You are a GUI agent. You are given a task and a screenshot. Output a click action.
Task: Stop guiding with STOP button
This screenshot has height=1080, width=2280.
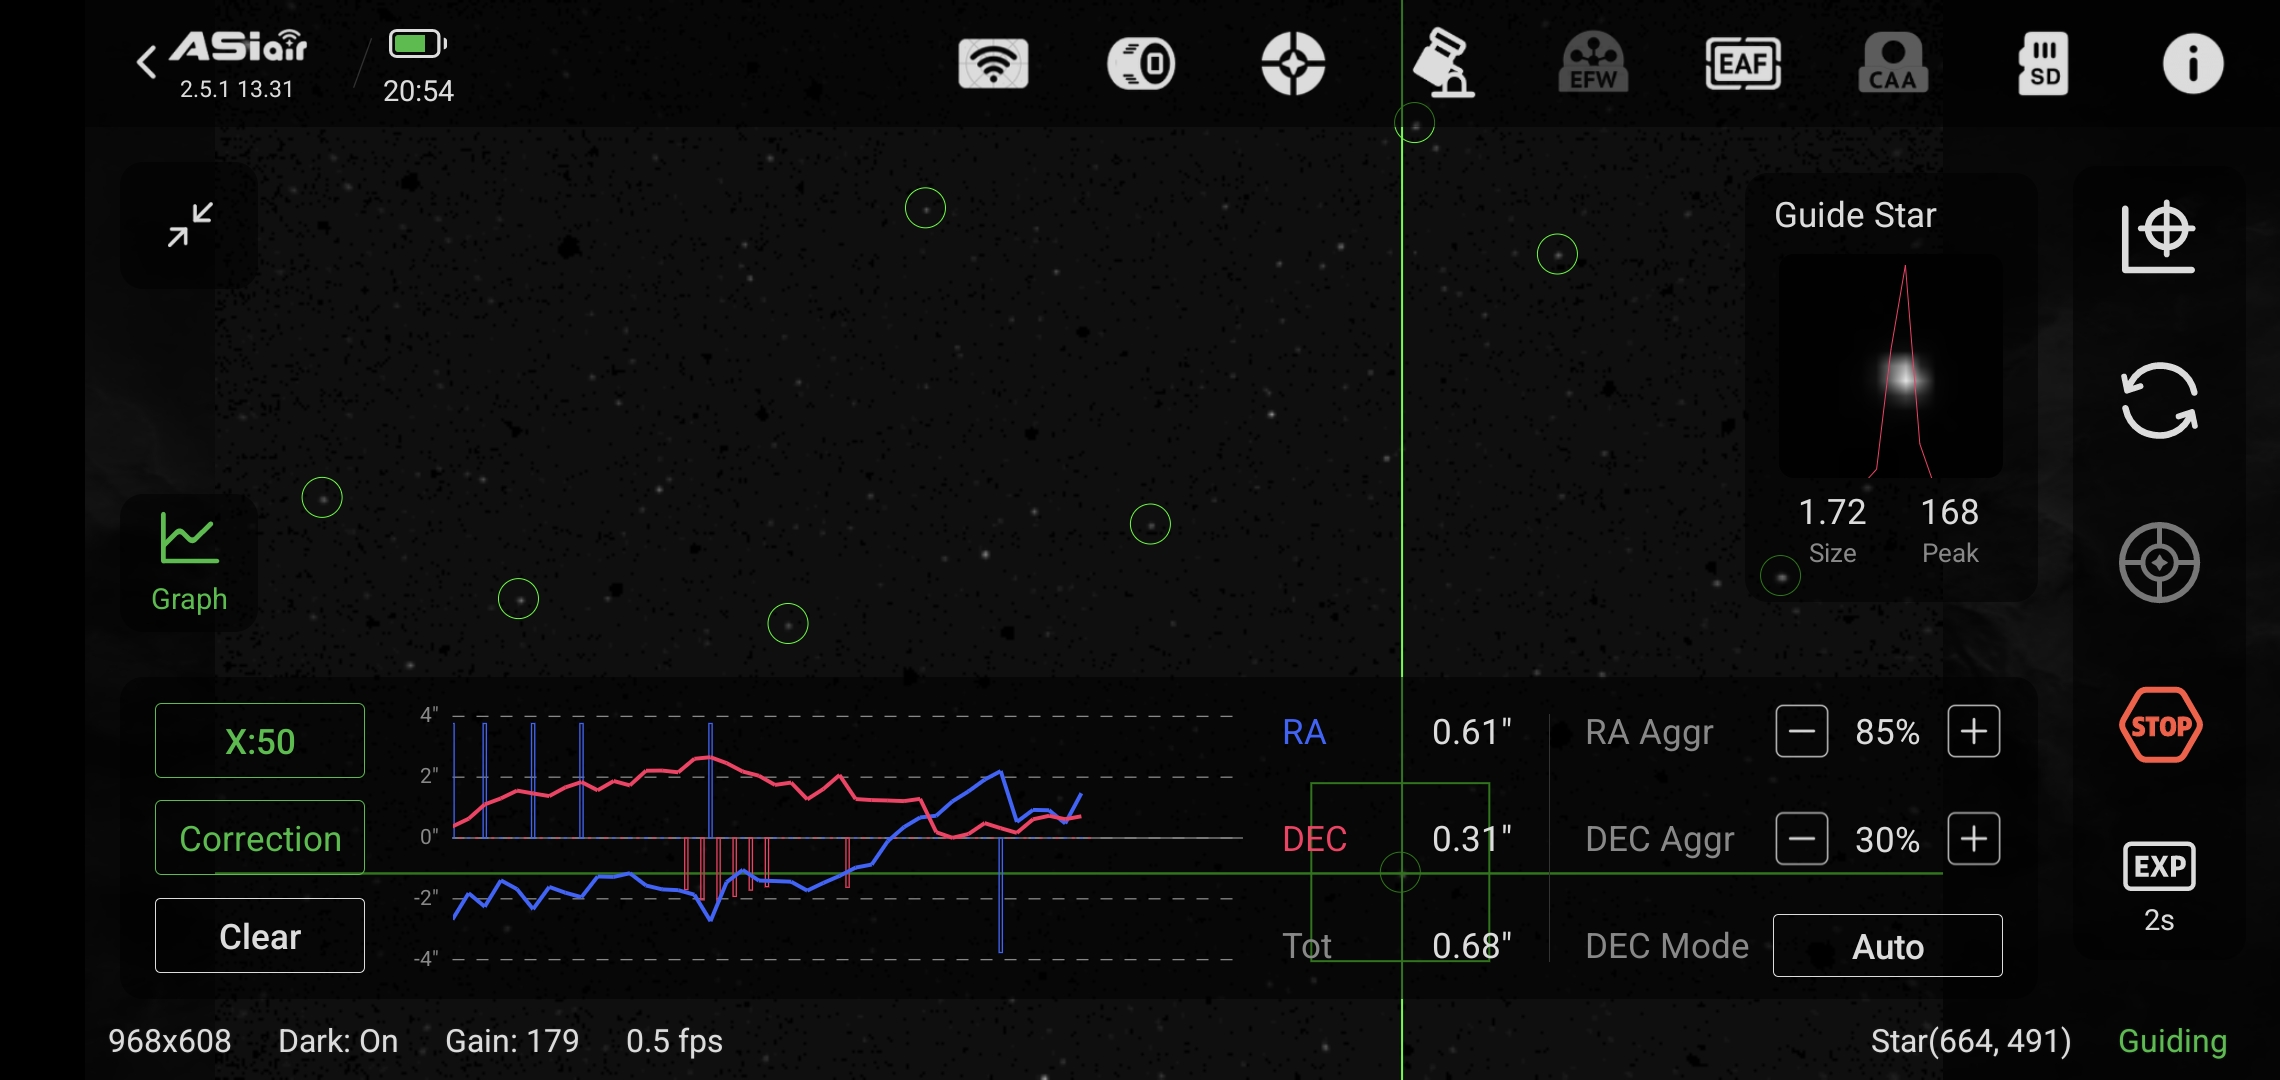[2160, 726]
